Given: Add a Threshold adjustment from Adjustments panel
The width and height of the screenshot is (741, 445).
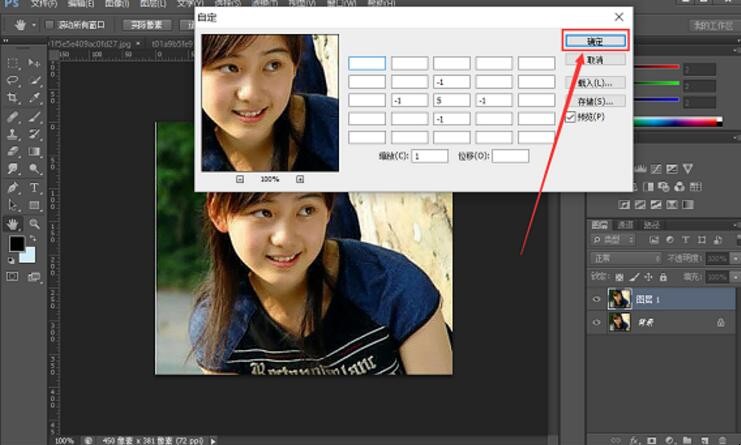Looking at the screenshot, I should (656, 205).
